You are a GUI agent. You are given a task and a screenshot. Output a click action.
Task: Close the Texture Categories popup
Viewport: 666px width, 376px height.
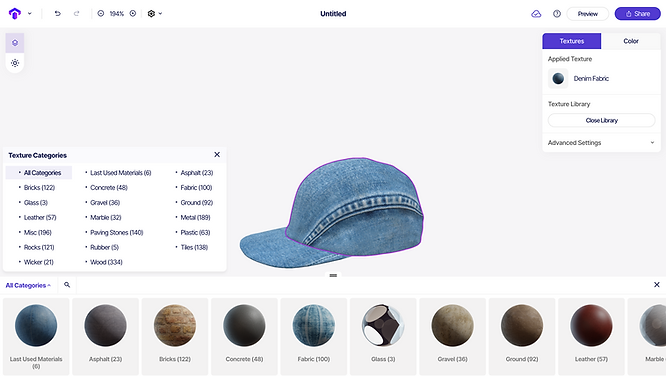click(x=217, y=155)
